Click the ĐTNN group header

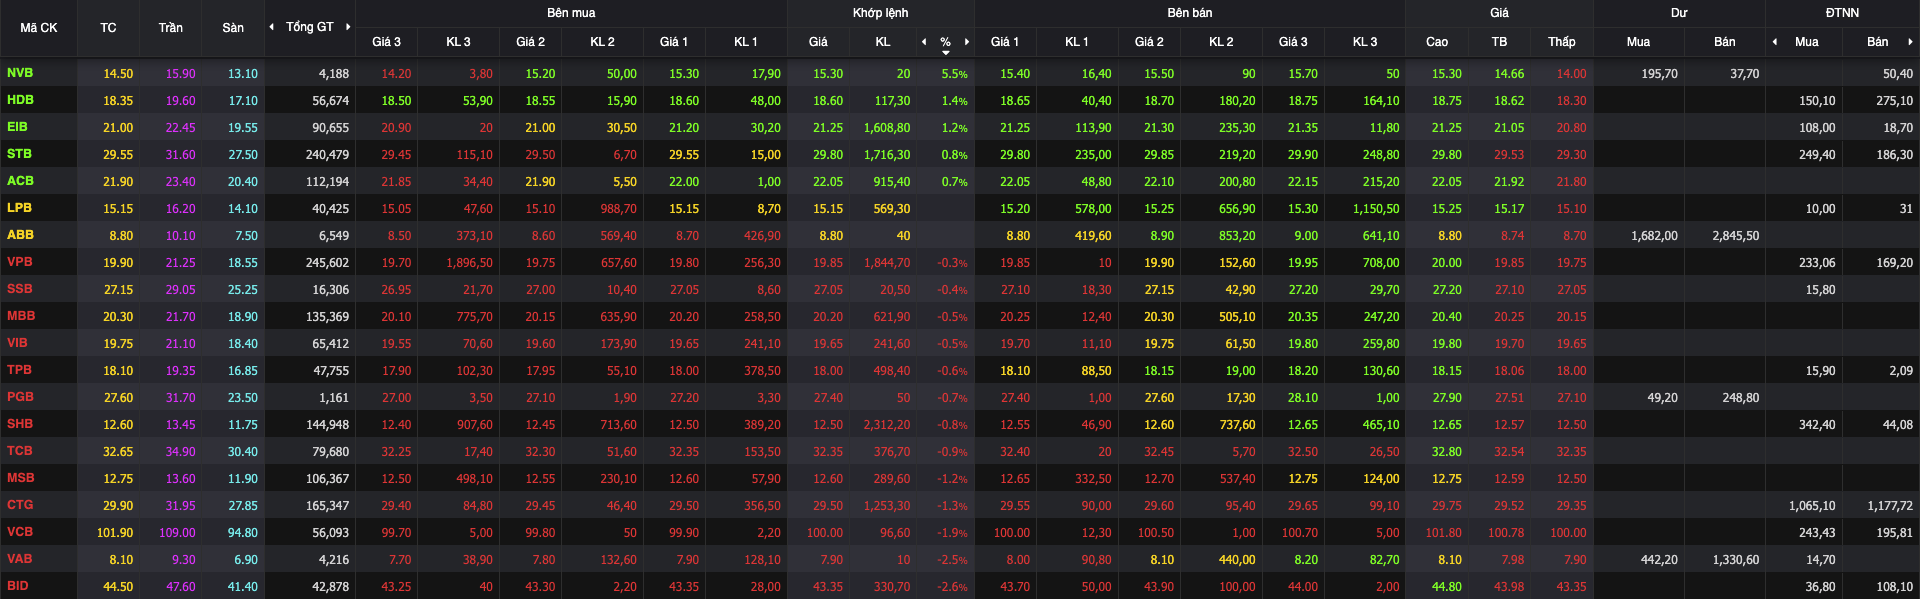tap(1842, 13)
